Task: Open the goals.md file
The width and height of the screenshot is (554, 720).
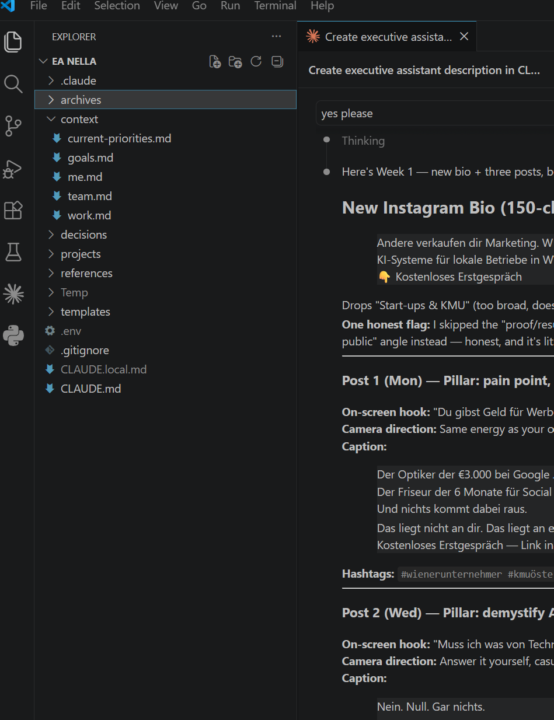Action: click(90, 158)
